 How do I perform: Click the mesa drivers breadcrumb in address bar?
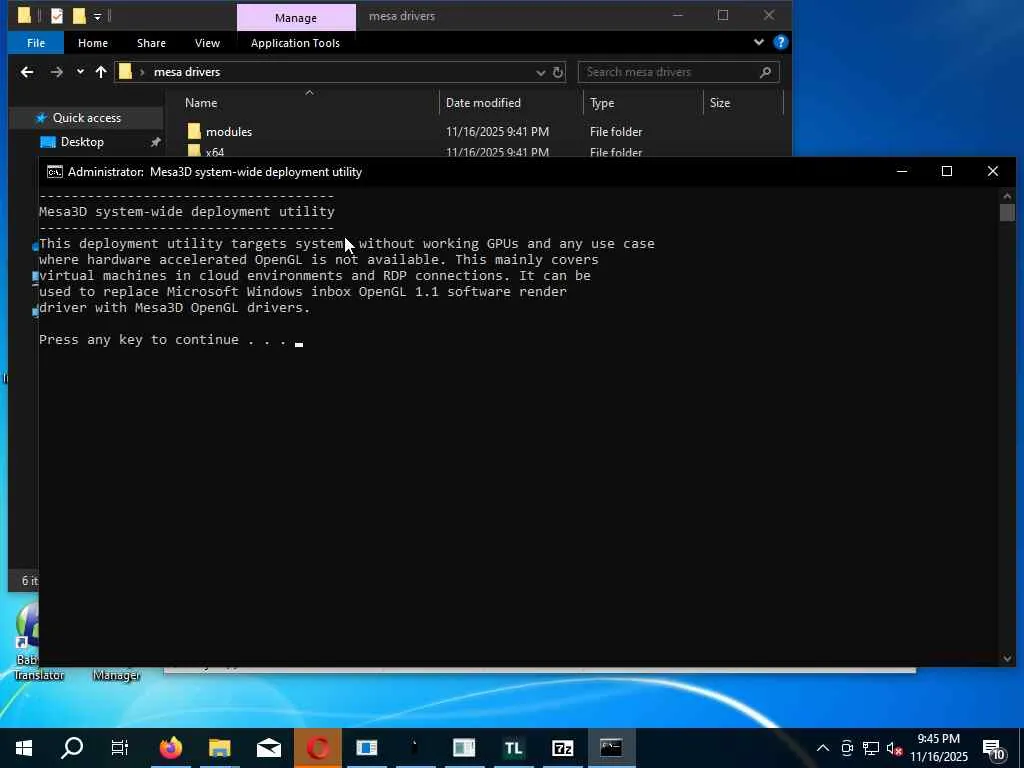(x=187, y=72)
